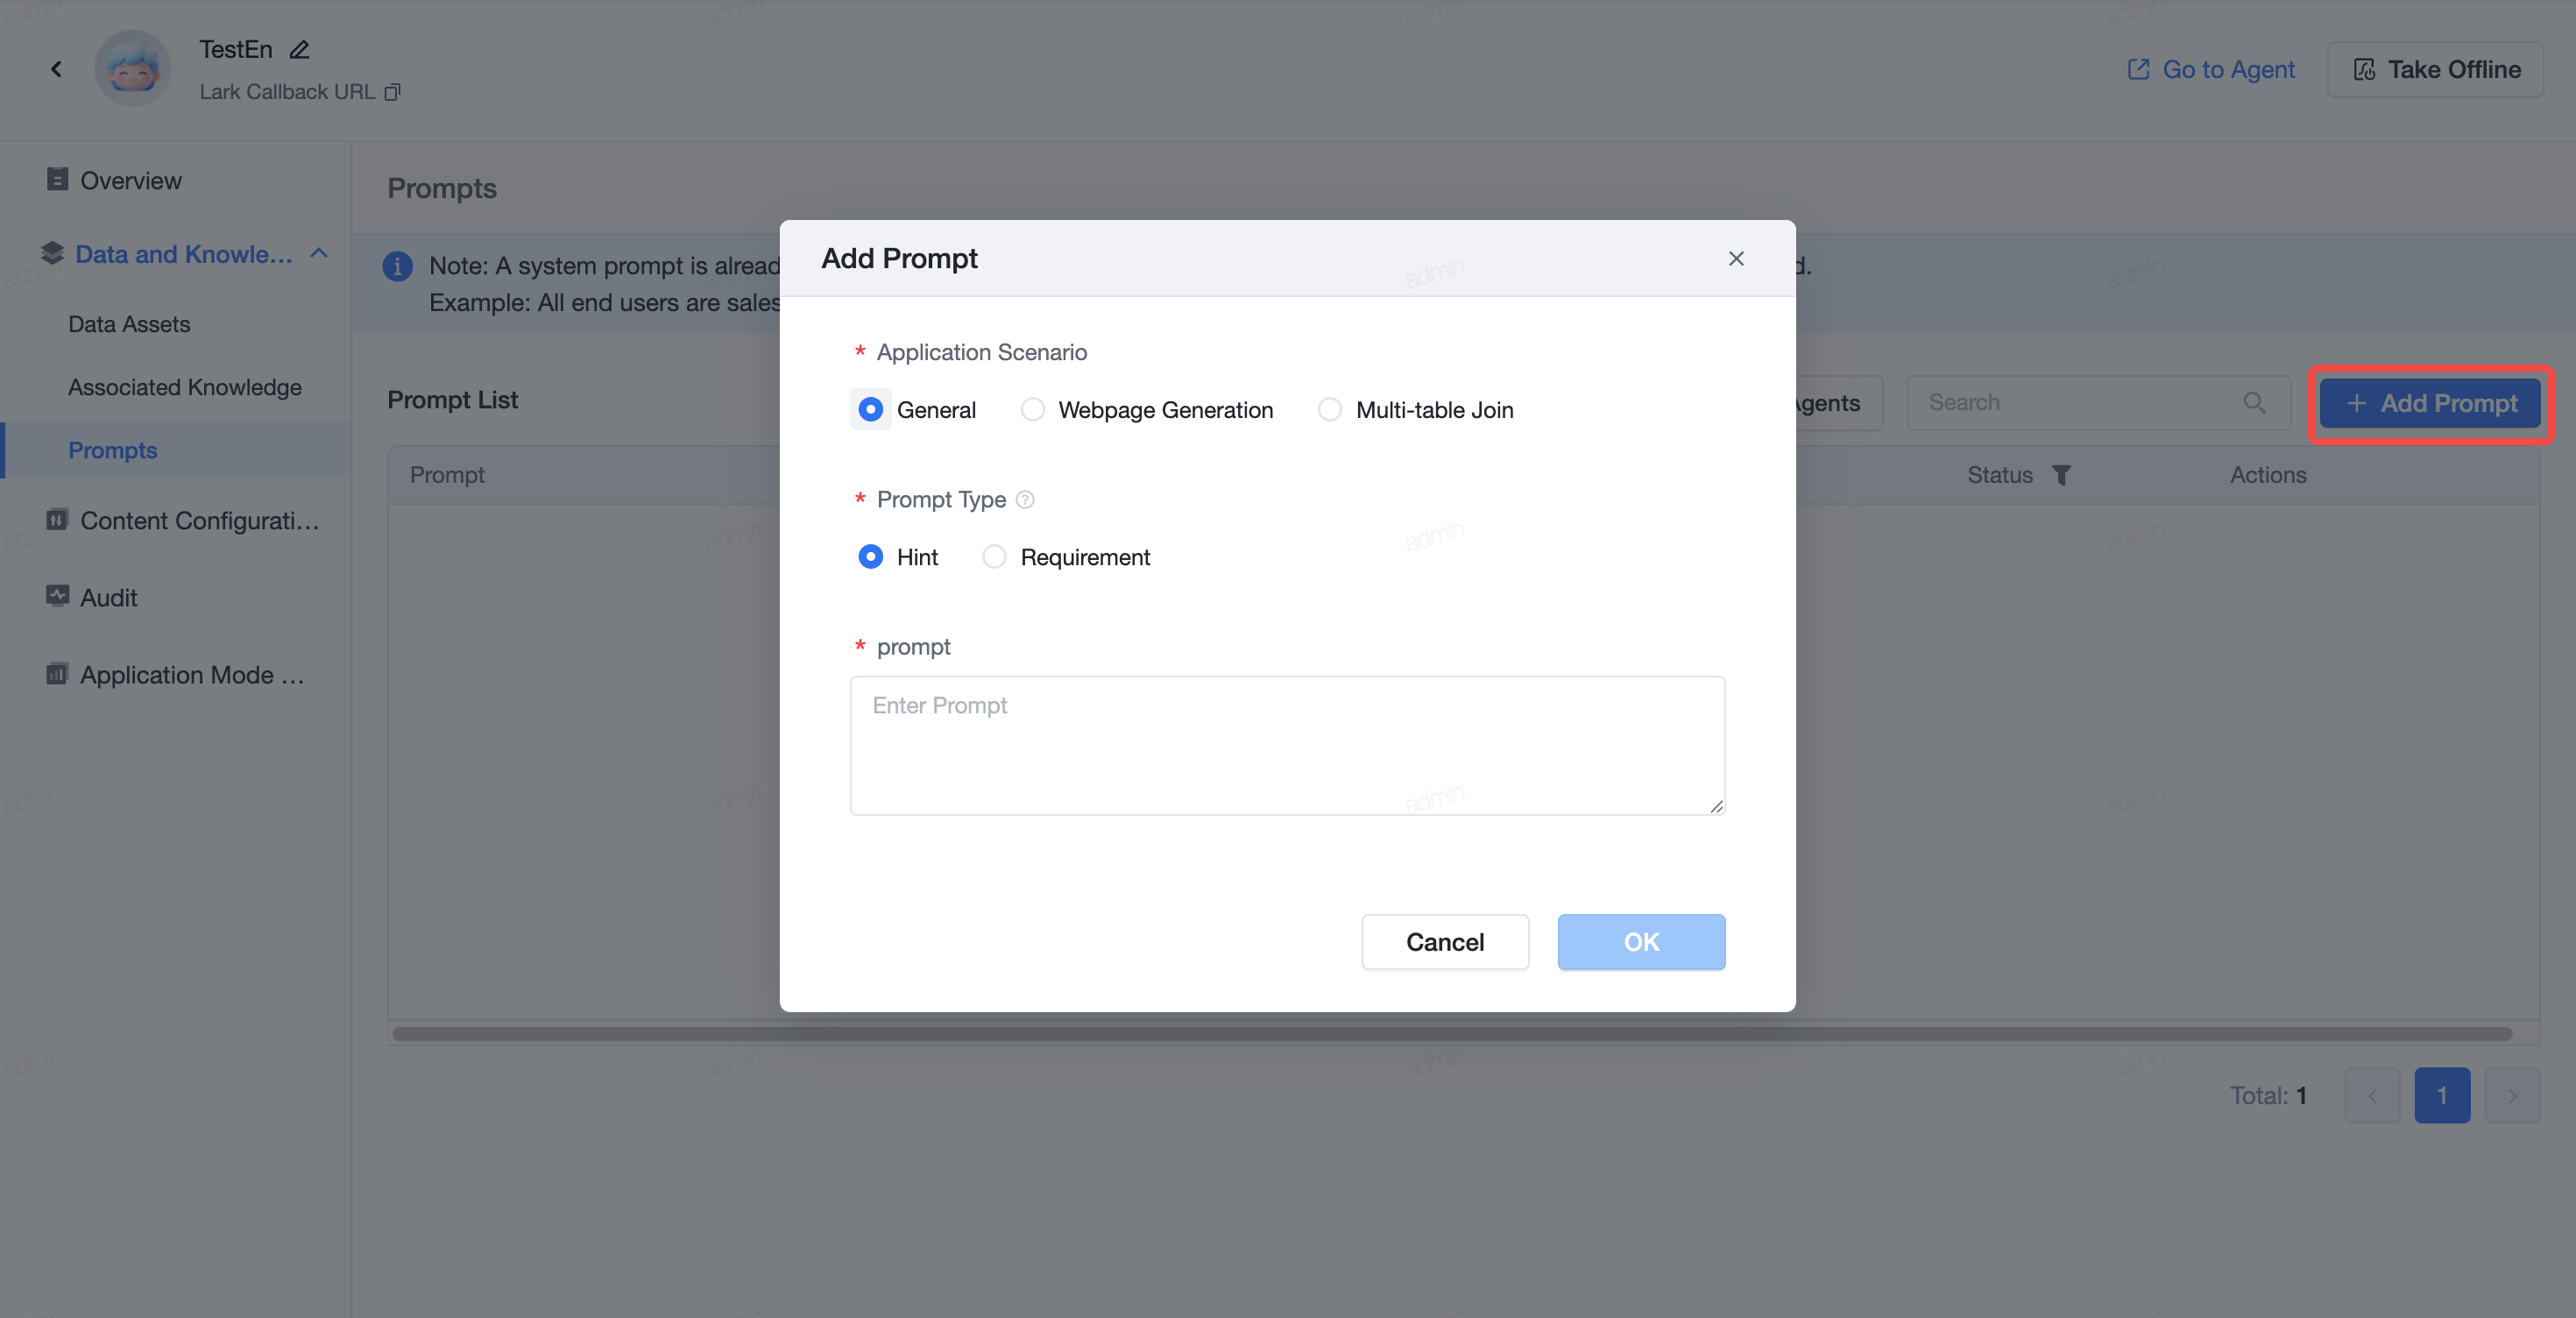2576x1318 pixels.
Task: Confirm with the OK button
Action: coord(1641,942)
